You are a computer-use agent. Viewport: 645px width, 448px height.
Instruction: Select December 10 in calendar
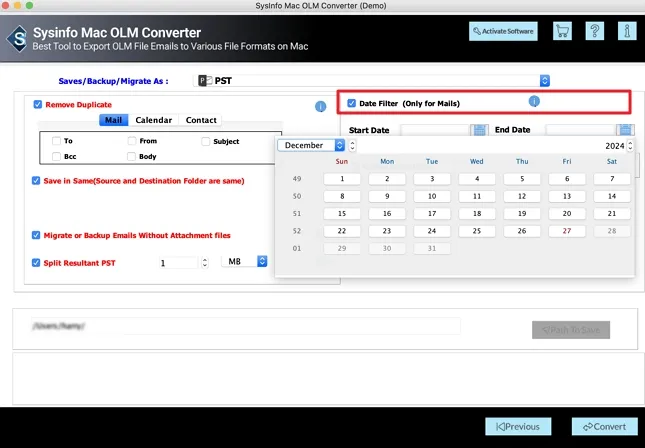coord(432,196)
